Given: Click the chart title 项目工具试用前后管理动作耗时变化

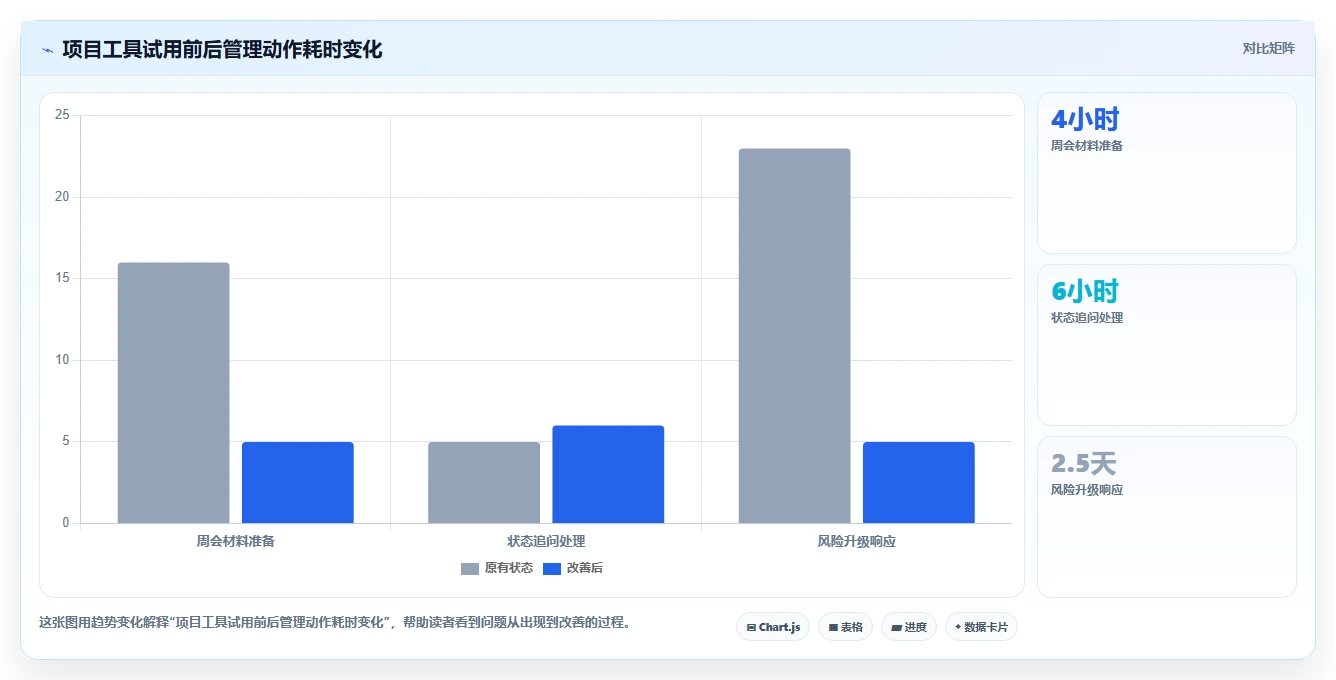Looking at the screenshot, I should click(222, 50).
